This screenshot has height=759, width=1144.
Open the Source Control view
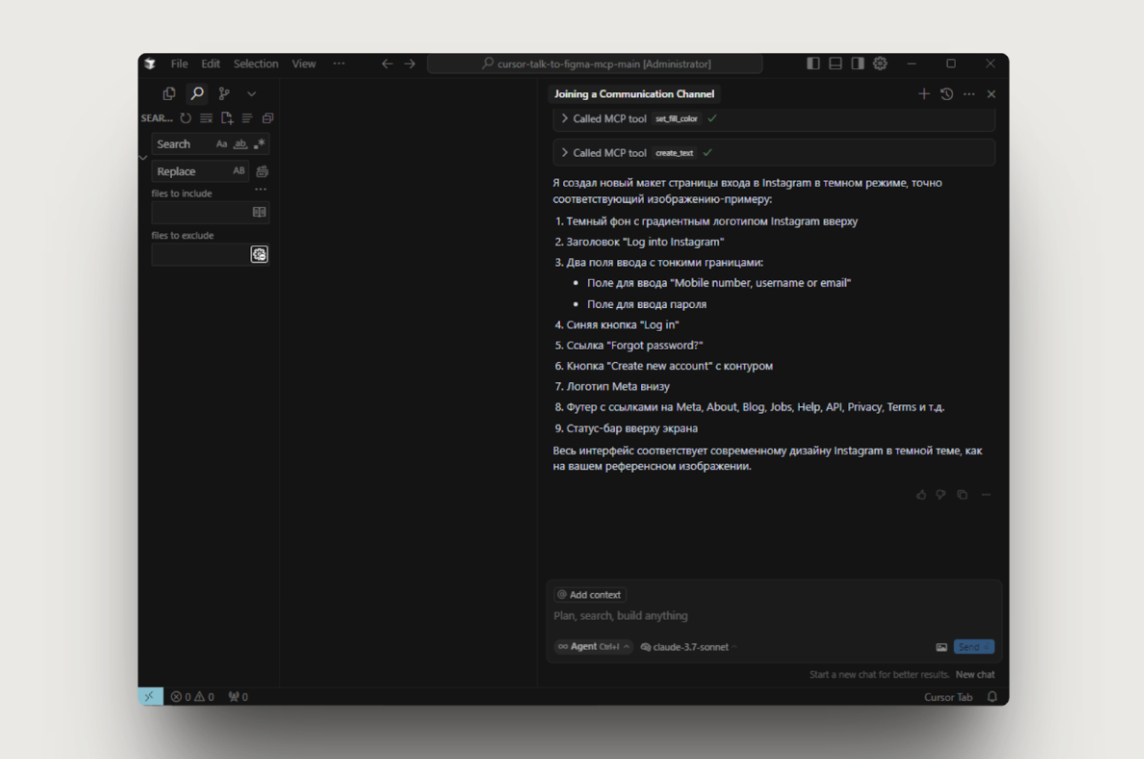point(224,93)
